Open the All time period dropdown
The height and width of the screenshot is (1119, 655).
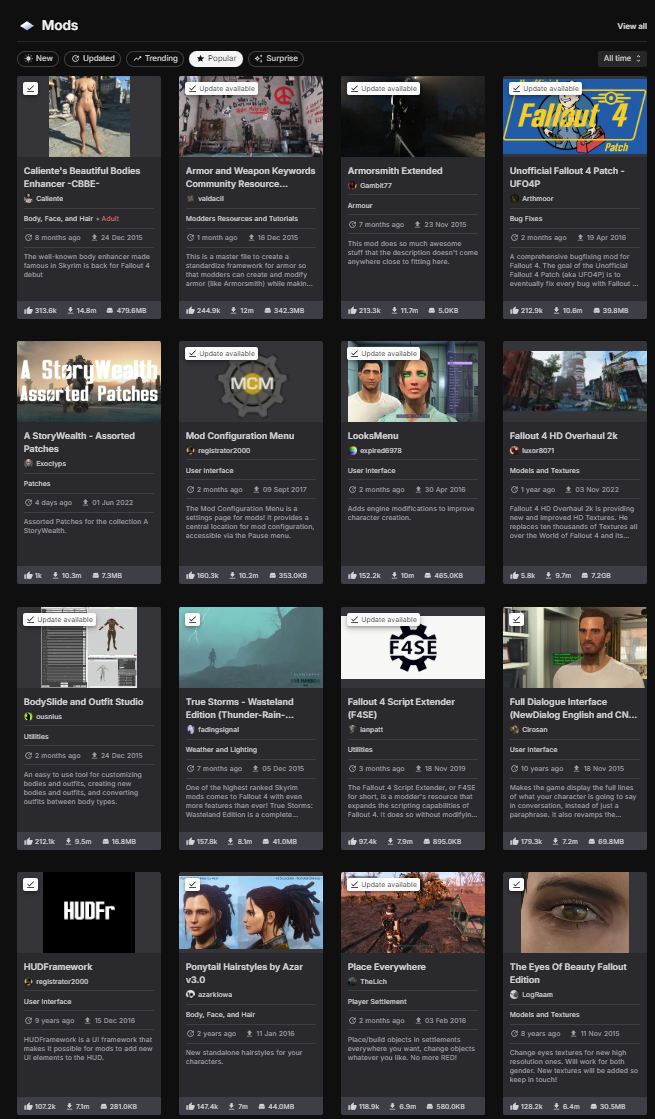622,59
